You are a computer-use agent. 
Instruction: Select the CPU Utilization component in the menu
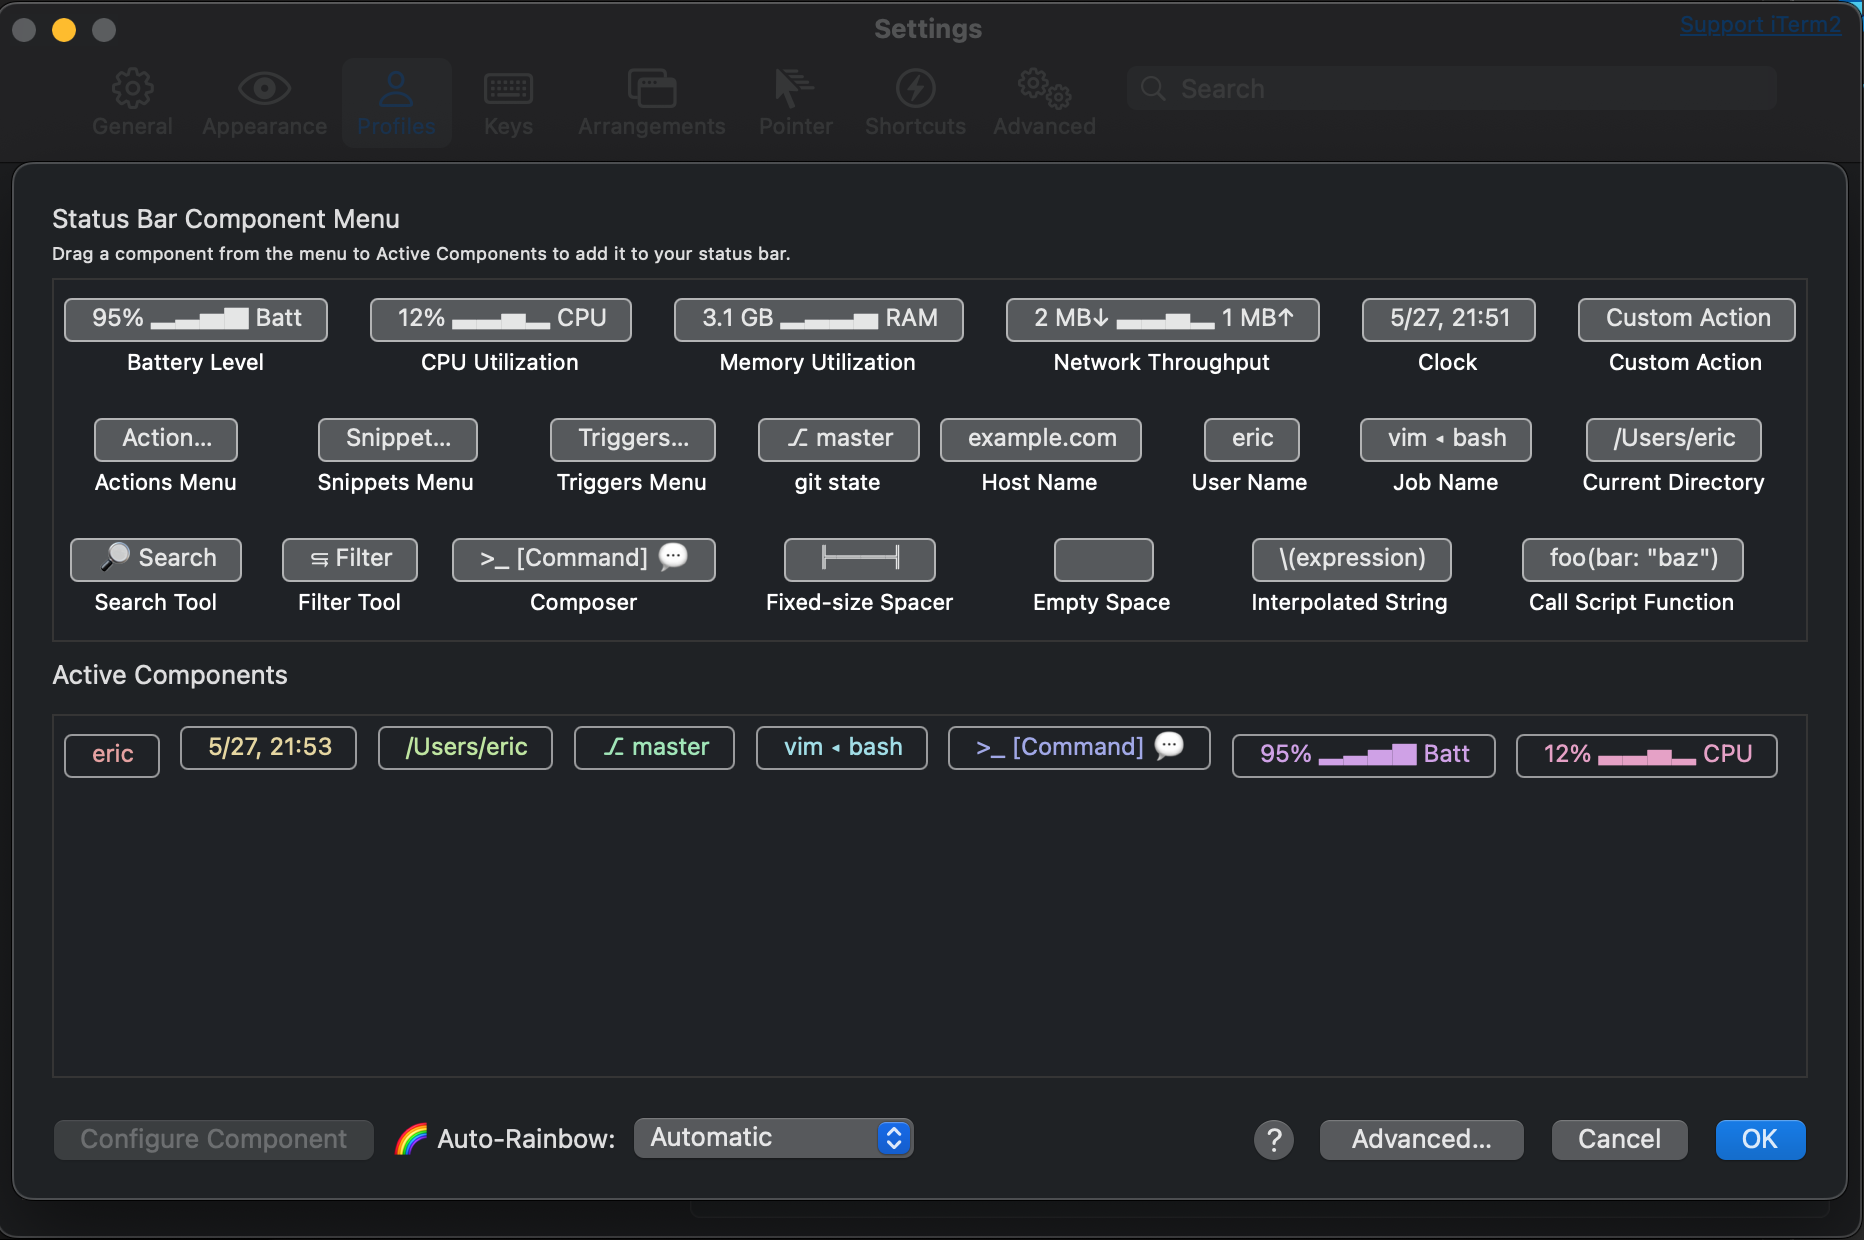pos(500,319)
